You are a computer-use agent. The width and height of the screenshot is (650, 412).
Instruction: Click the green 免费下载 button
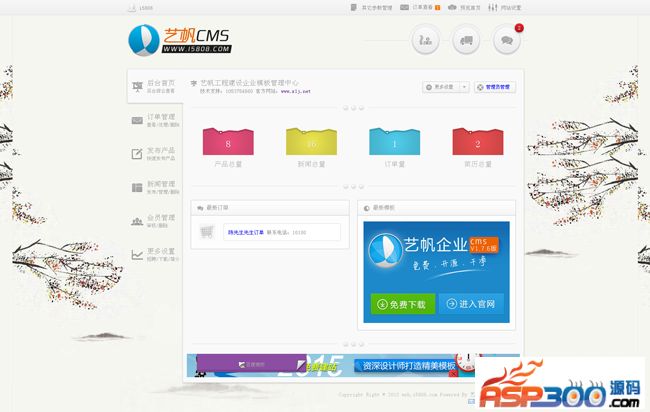(x=403, y=304)
